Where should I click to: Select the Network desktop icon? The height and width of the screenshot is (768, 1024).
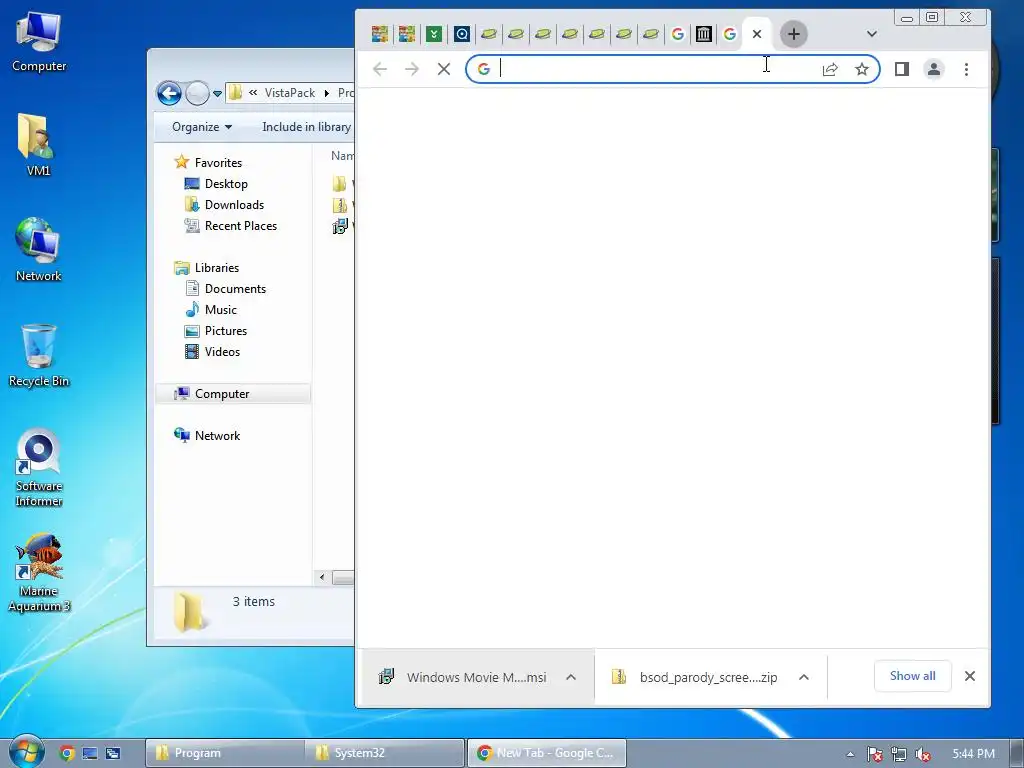(x=39, y=249)
